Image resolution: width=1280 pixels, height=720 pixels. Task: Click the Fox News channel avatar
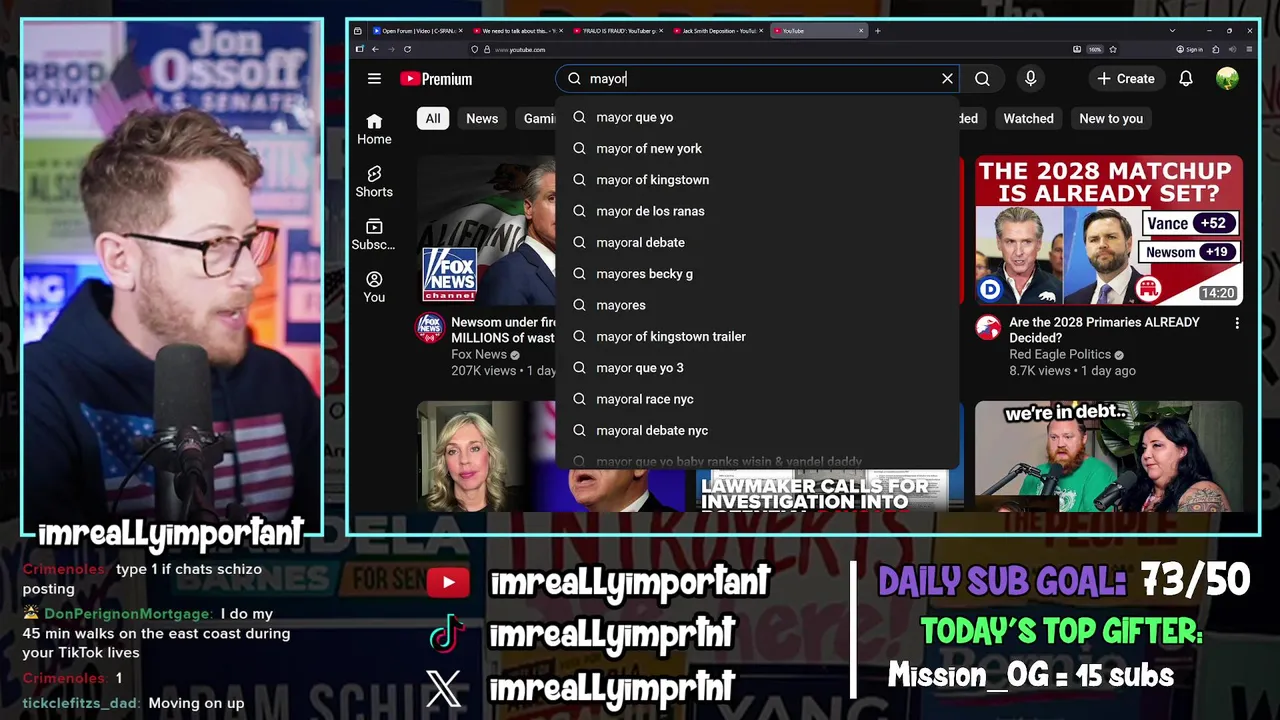pos(430,328)
